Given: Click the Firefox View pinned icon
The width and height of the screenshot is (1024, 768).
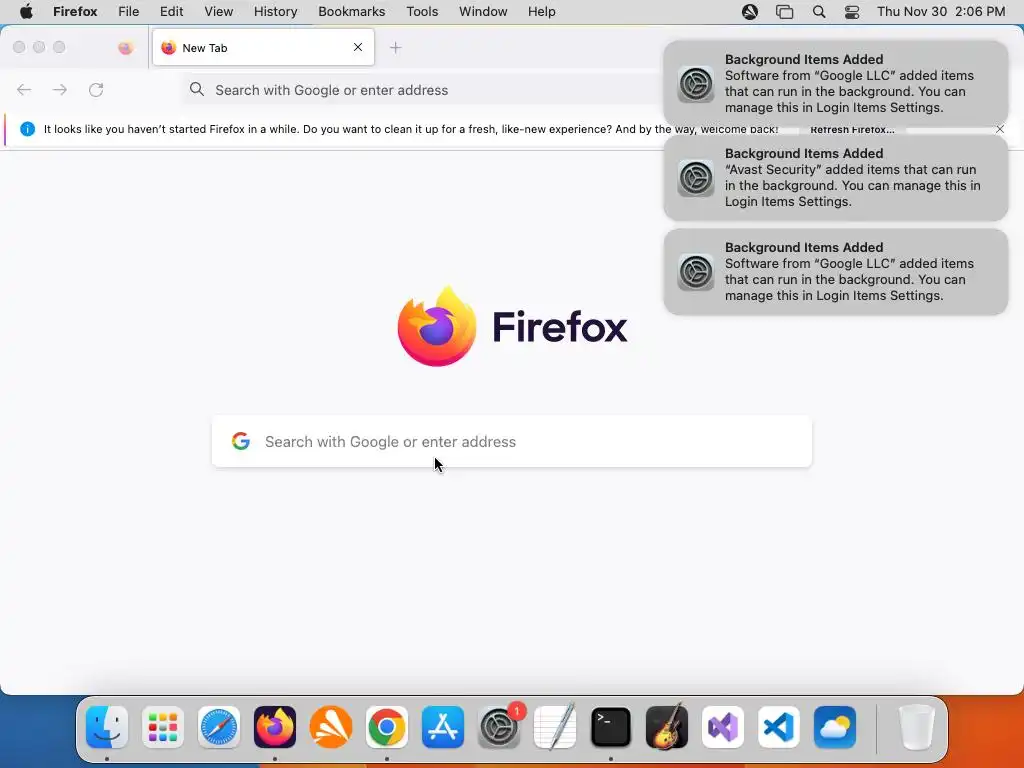Looking at the screenshot, I should (125, 48).
